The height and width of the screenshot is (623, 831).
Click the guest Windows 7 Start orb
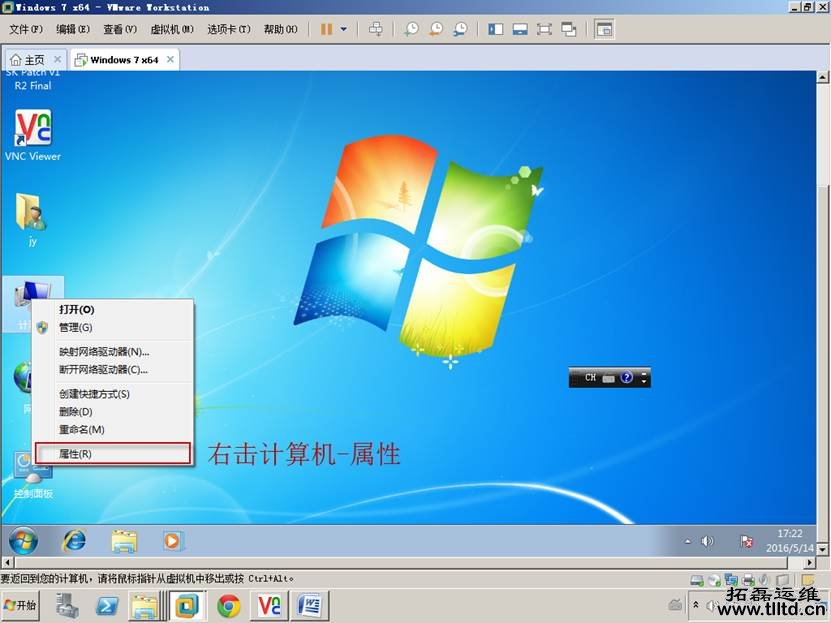click(x=23, y=541)
